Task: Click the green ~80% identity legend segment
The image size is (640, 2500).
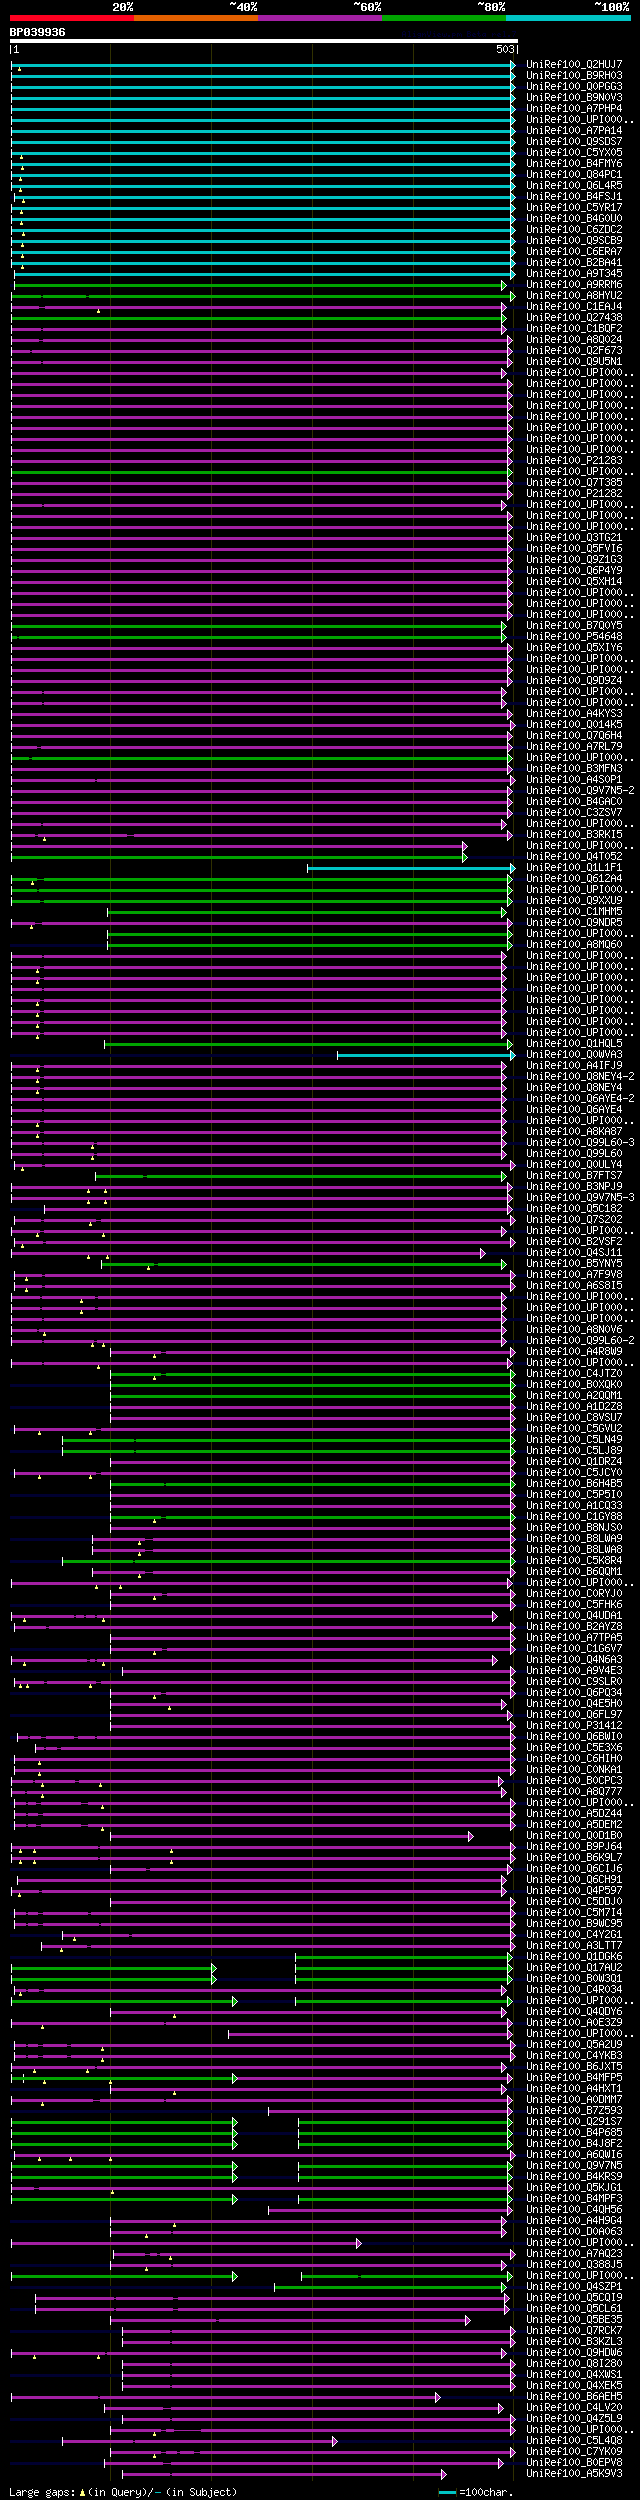Action: 443,18
